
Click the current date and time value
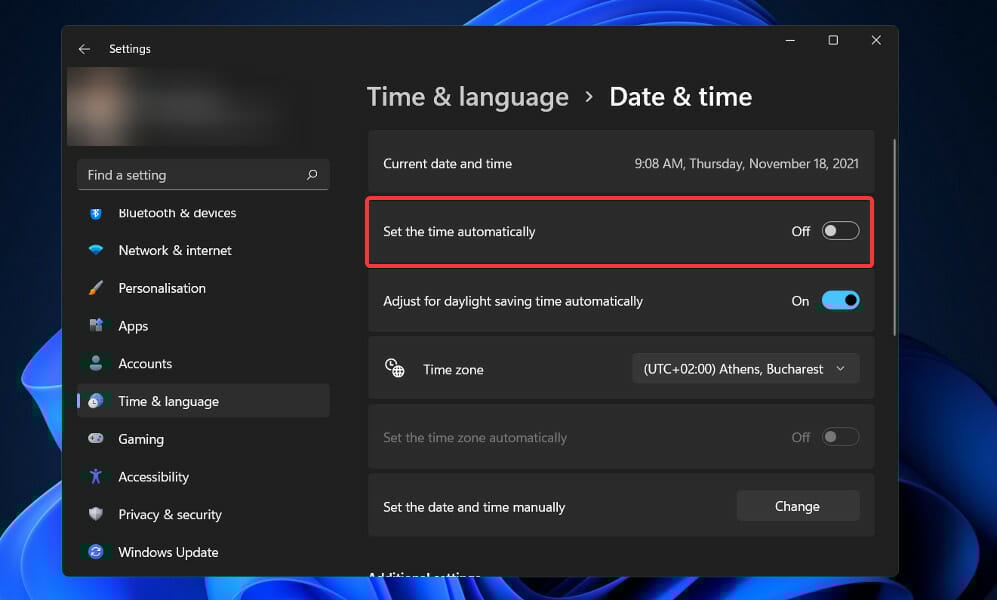[746, 163]
